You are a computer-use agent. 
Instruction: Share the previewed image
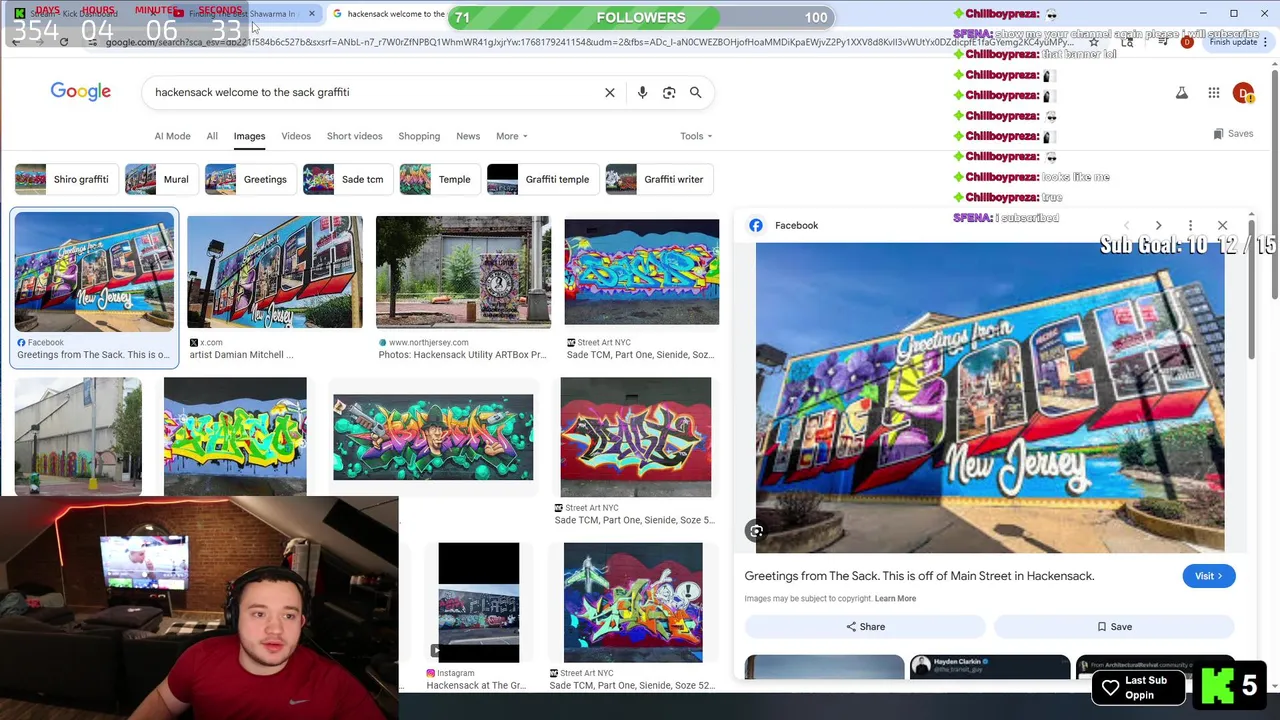865,627
